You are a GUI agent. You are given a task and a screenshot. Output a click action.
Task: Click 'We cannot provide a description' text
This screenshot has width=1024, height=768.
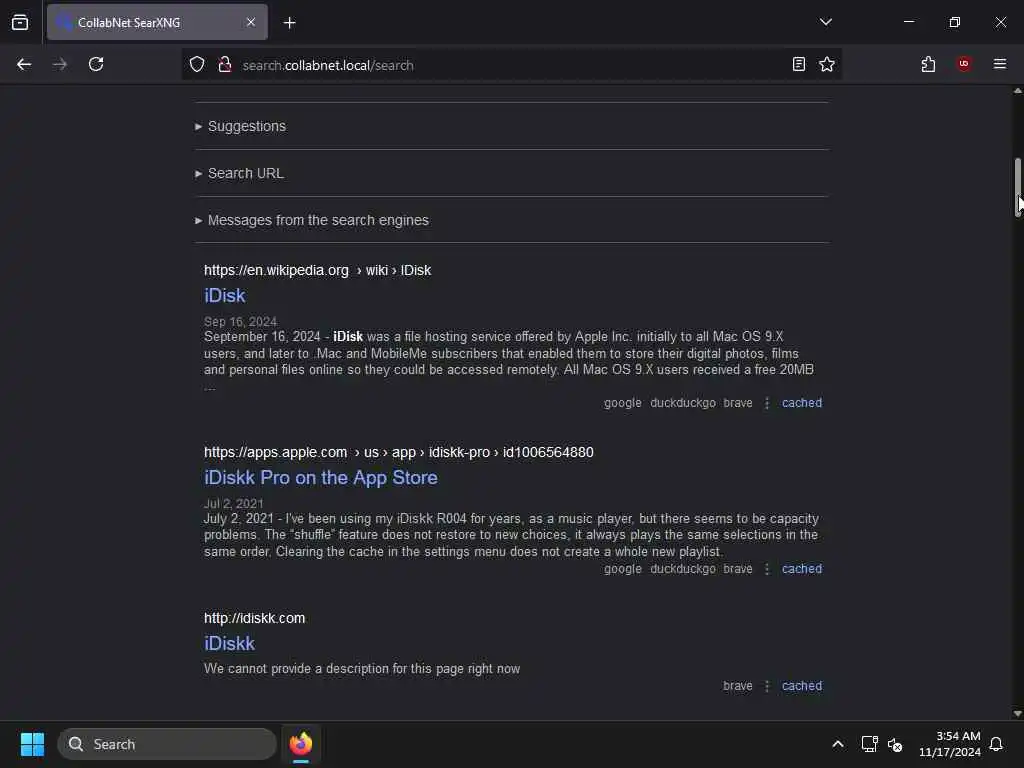point(362,669)
